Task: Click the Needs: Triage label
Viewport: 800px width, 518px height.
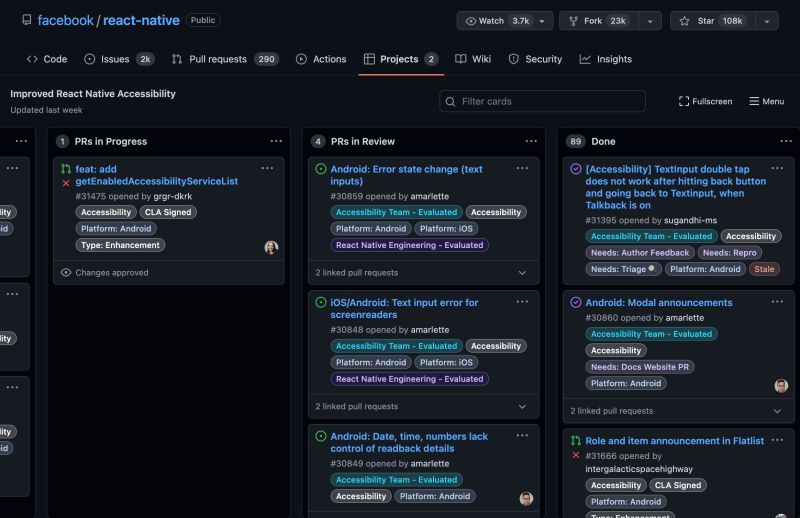Action: coord(623,269)
